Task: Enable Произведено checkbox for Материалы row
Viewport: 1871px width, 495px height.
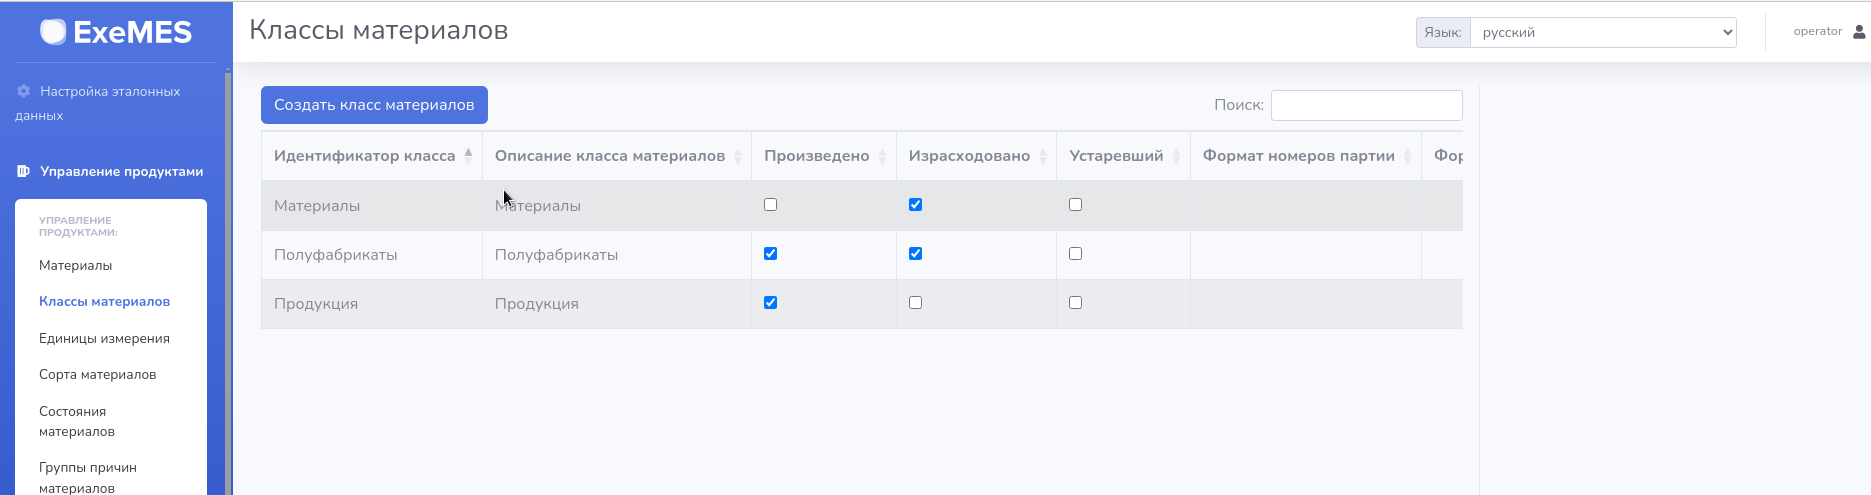Action: click(x=770, y=205)
